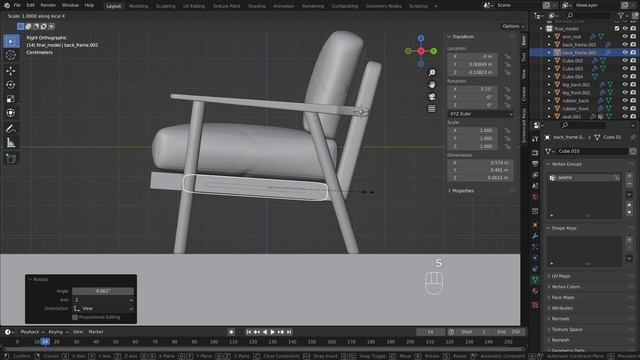Play the animation forward
This screenshot has width=640, height=360.
click(273, 332)
